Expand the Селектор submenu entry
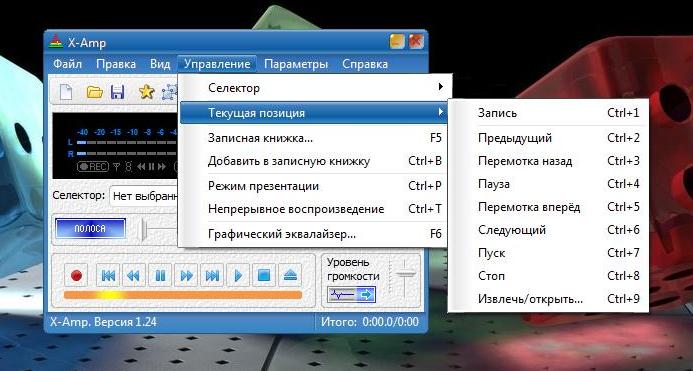Image resolution: width=693 pixels, height=371 pixels. [x=314, y=88]
